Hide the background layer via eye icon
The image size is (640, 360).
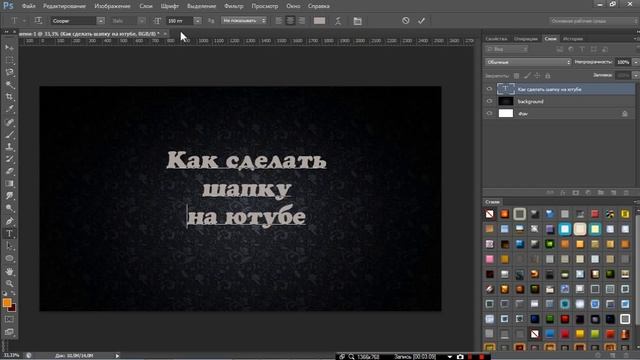(x=489, y=101)
